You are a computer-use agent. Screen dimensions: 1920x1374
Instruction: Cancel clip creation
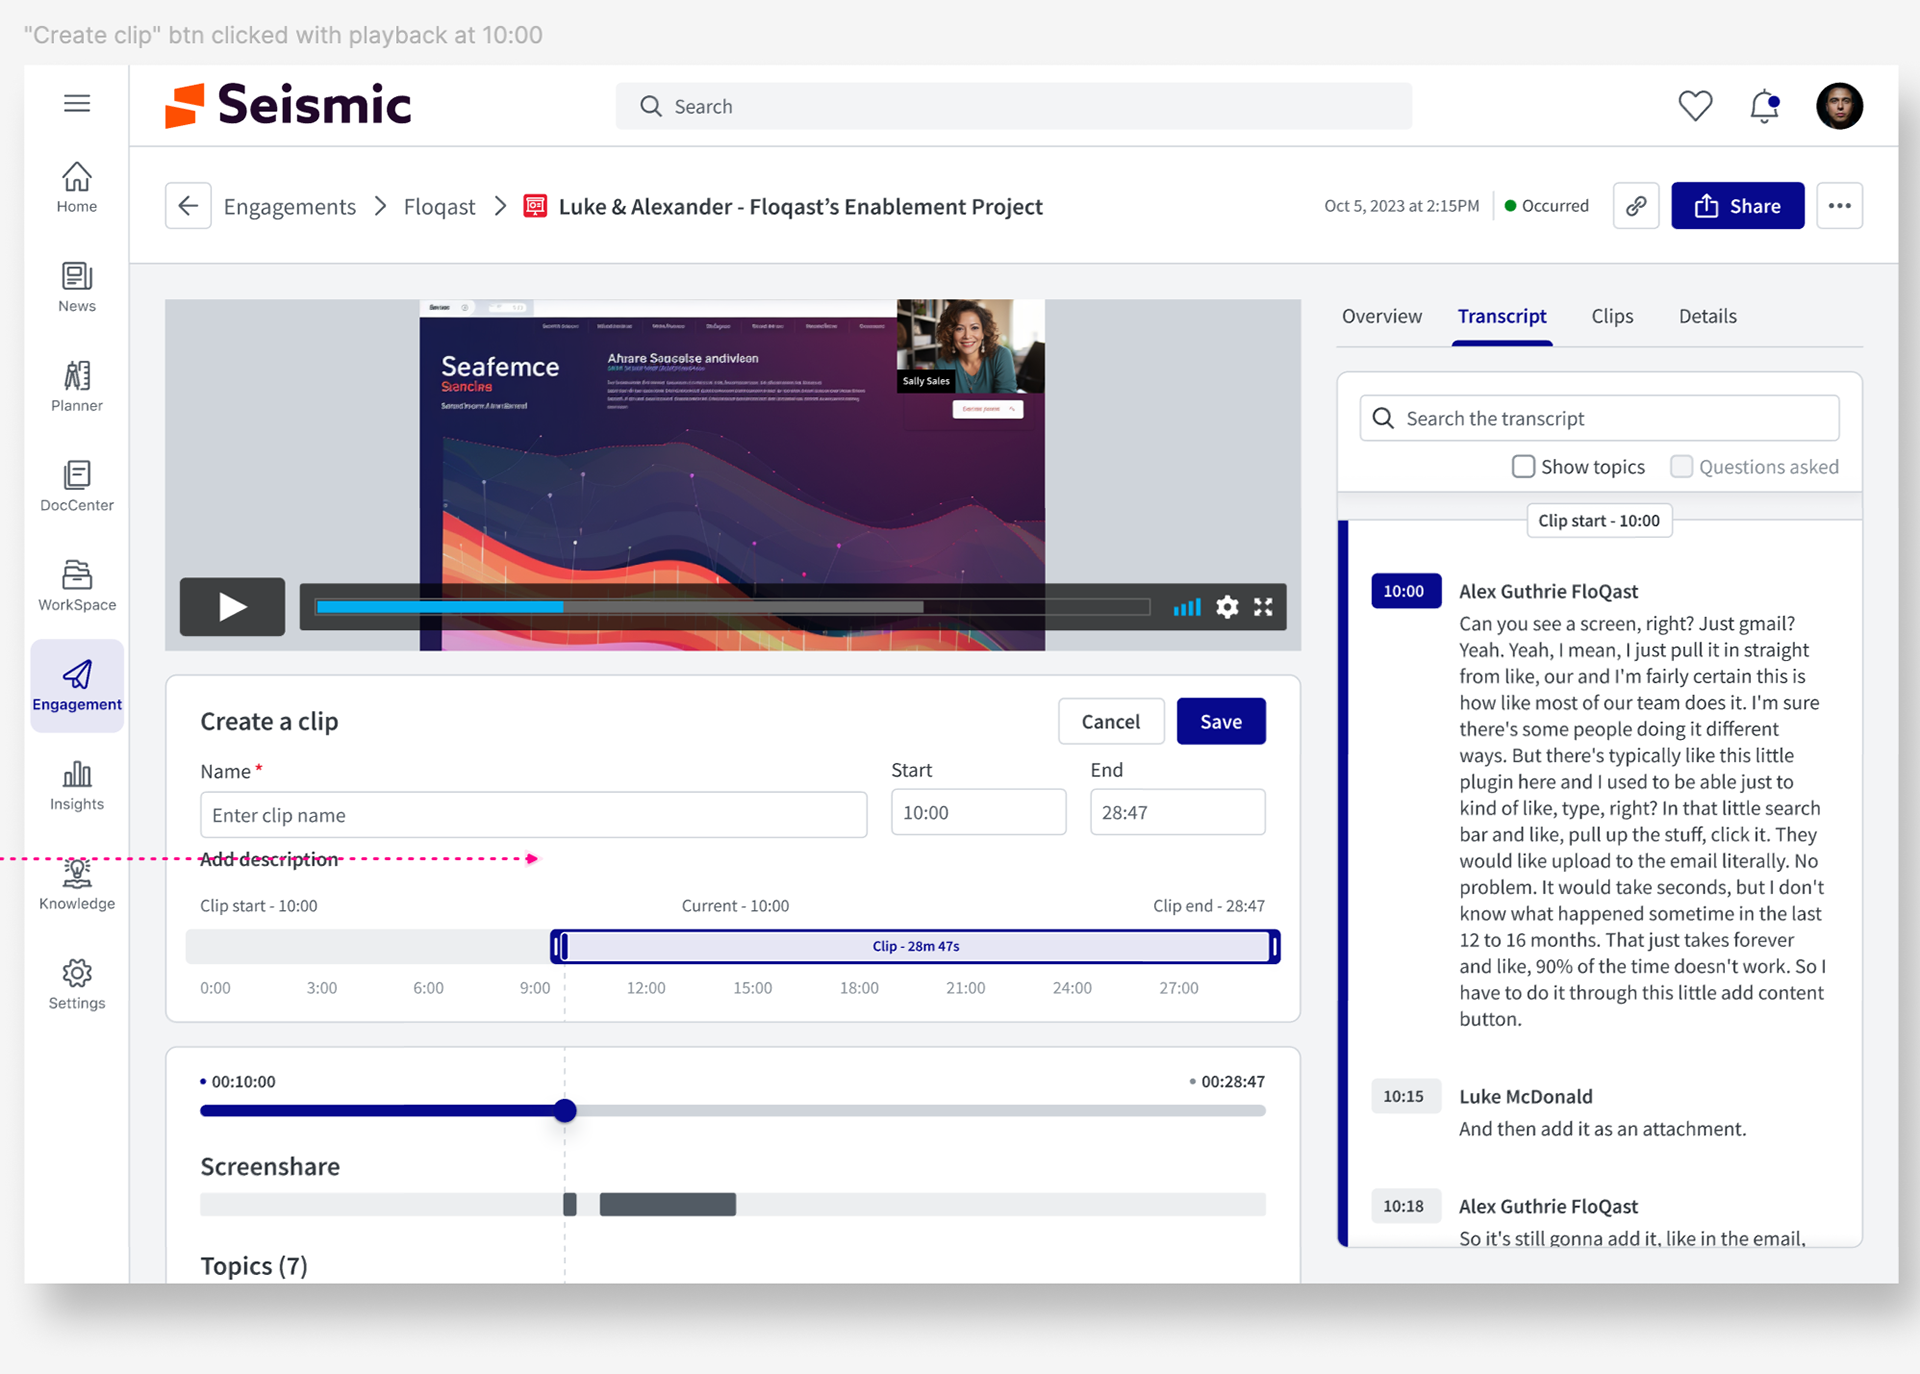pos(1111,722)
